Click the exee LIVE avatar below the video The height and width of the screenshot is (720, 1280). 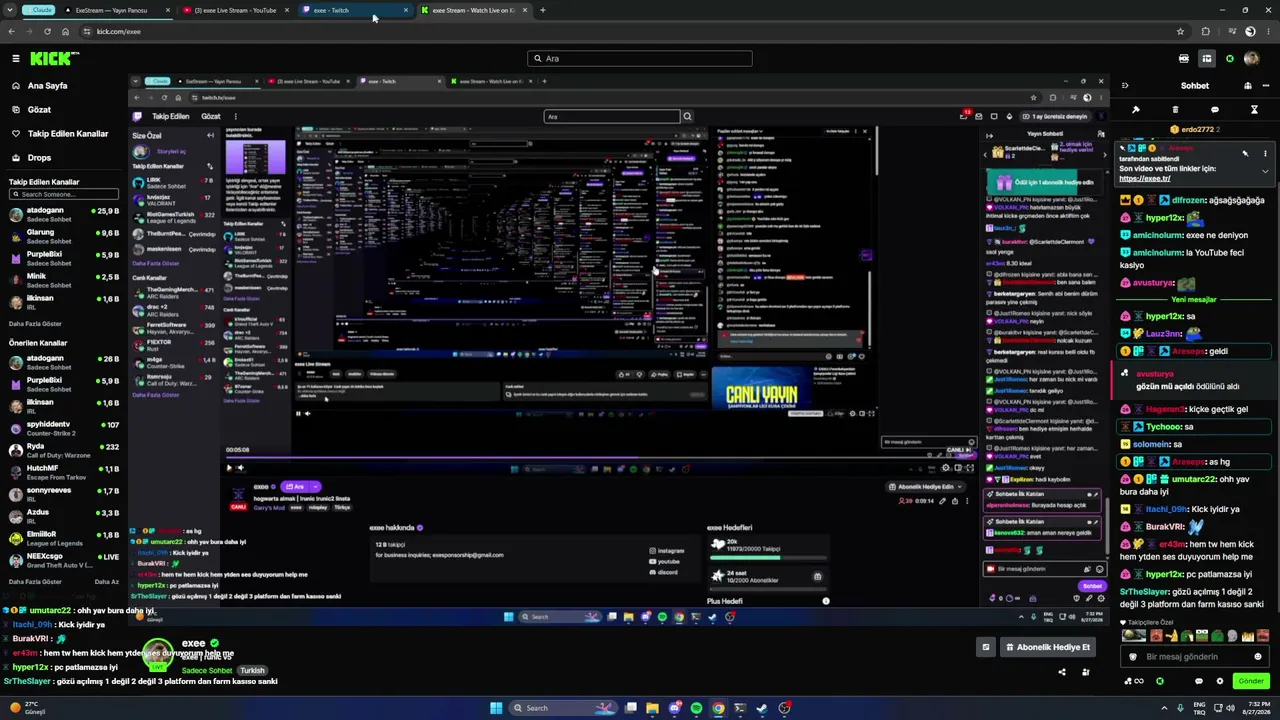click(x=157, y=655)
